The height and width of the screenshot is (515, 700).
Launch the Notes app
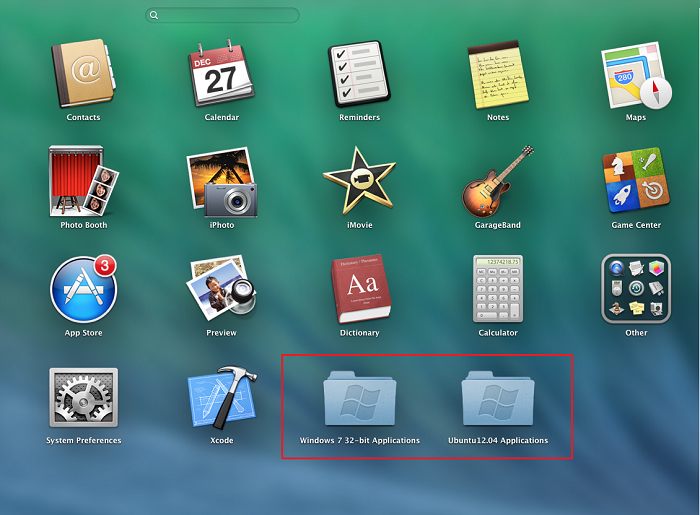(x=498, y=75)
